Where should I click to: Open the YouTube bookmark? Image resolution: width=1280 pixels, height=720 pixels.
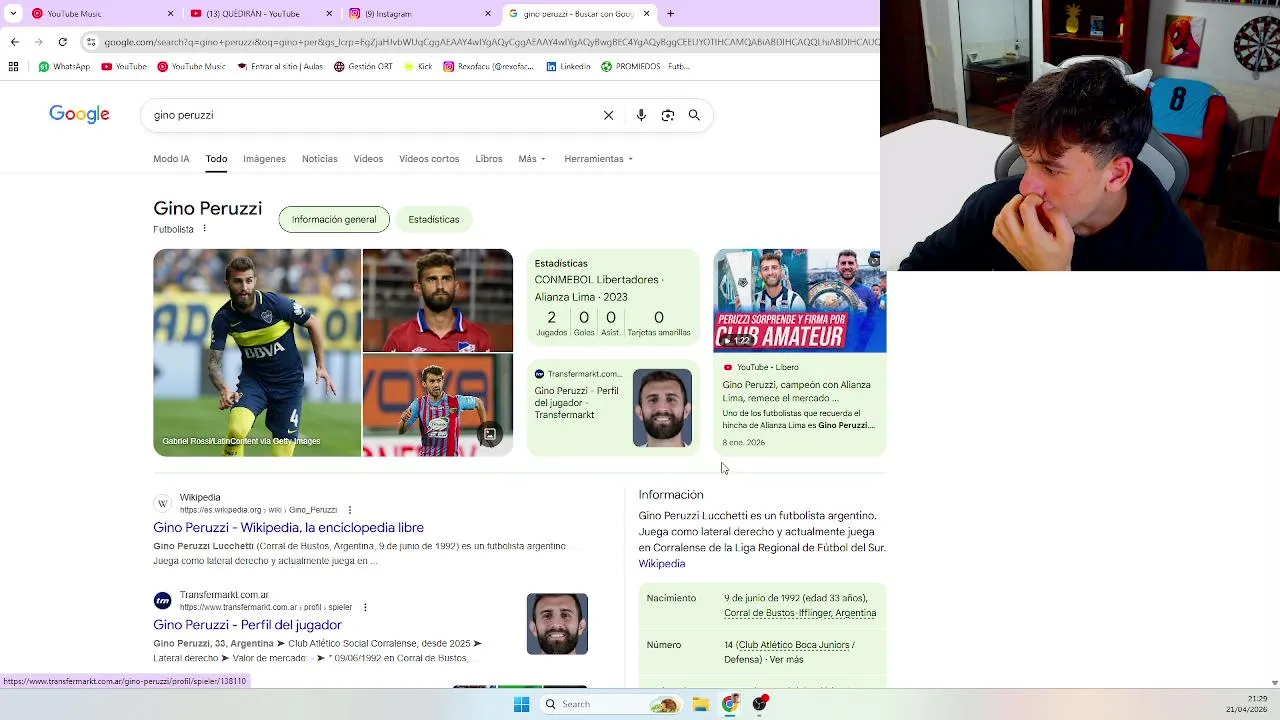(x=124, y=67)
